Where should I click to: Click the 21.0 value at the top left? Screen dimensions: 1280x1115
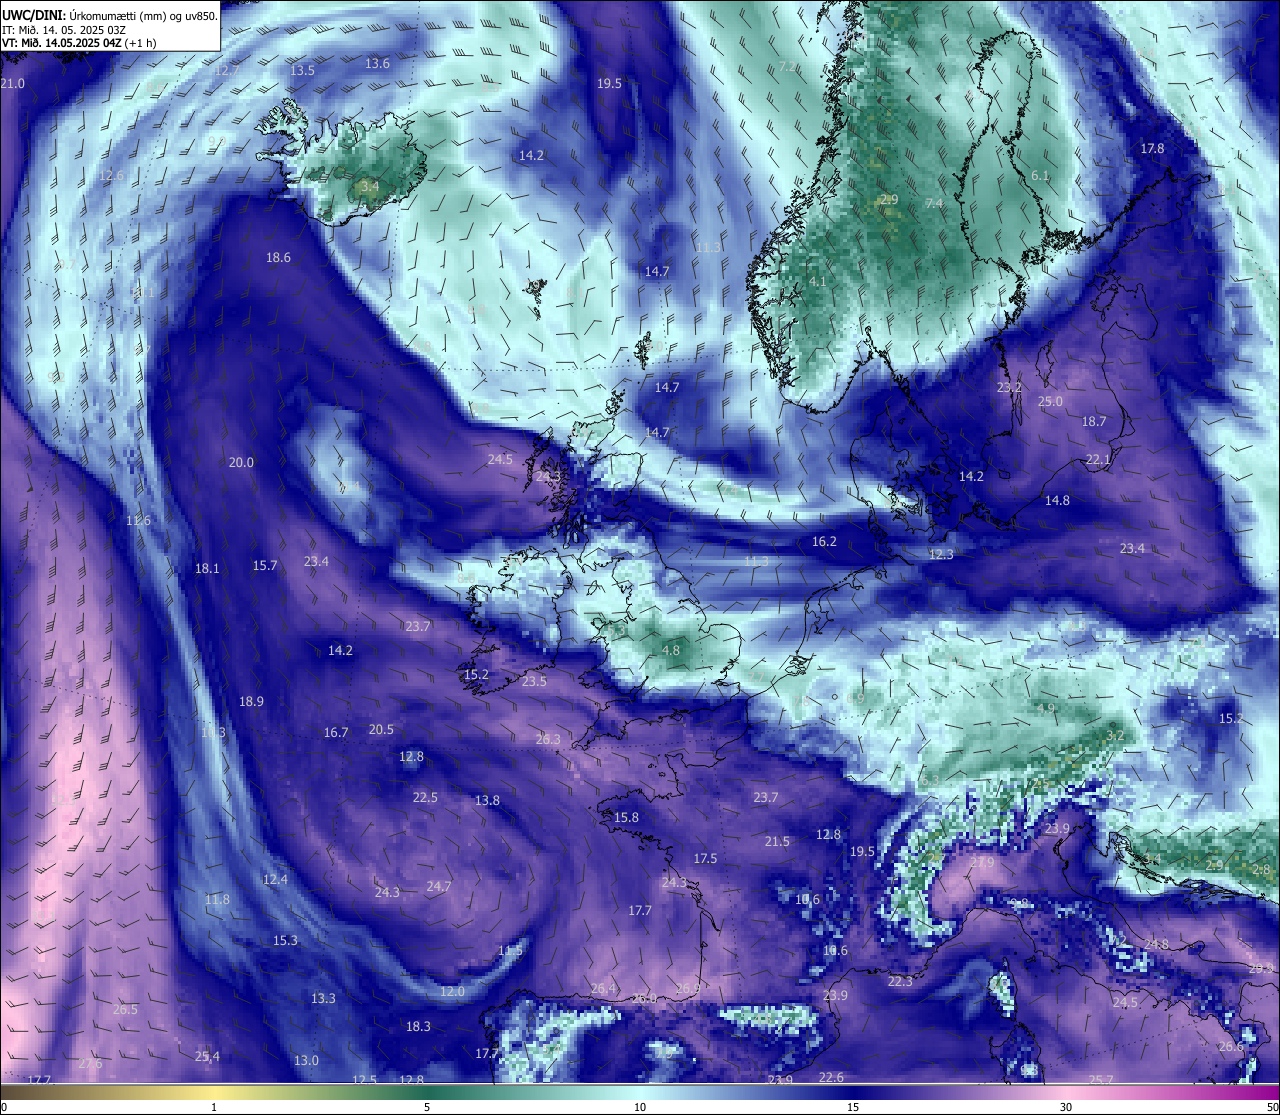click(x=13, y=84)
